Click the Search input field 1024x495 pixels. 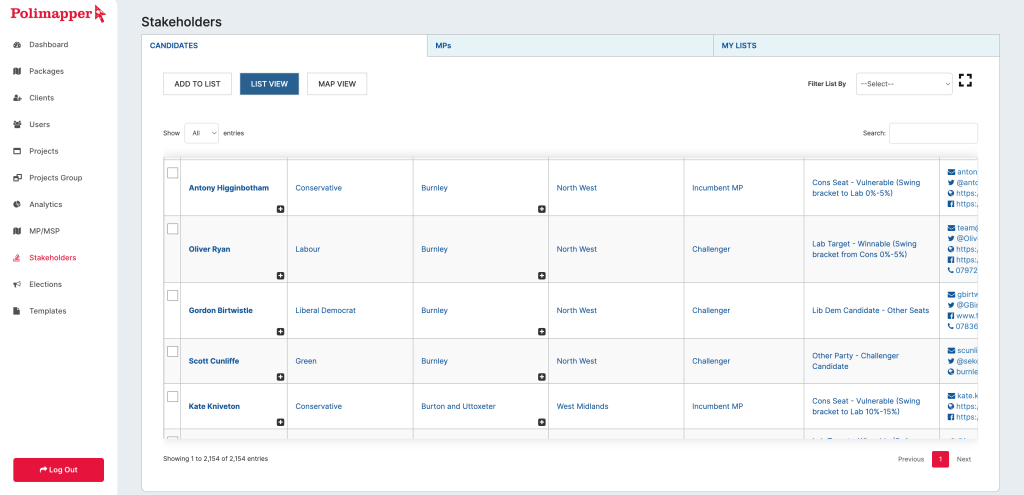[x=933, y=133]
